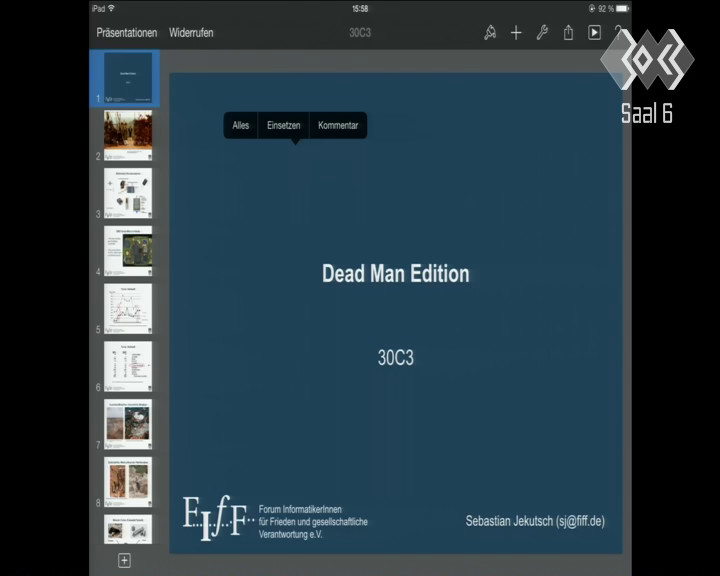Screen dimensions: 720x576
Task: Select the Sebastian Jekutsch author text
Action: tap(535, 521)
